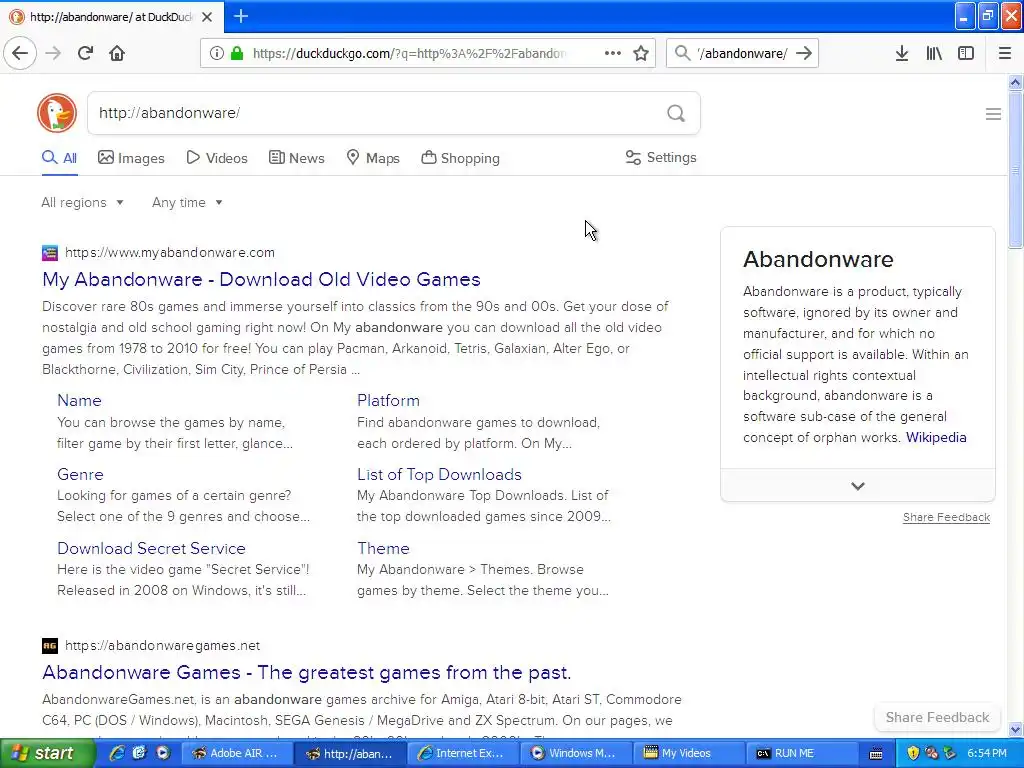
Task: Expand the Abandonware info box chevron
Action: coord(857,486)
